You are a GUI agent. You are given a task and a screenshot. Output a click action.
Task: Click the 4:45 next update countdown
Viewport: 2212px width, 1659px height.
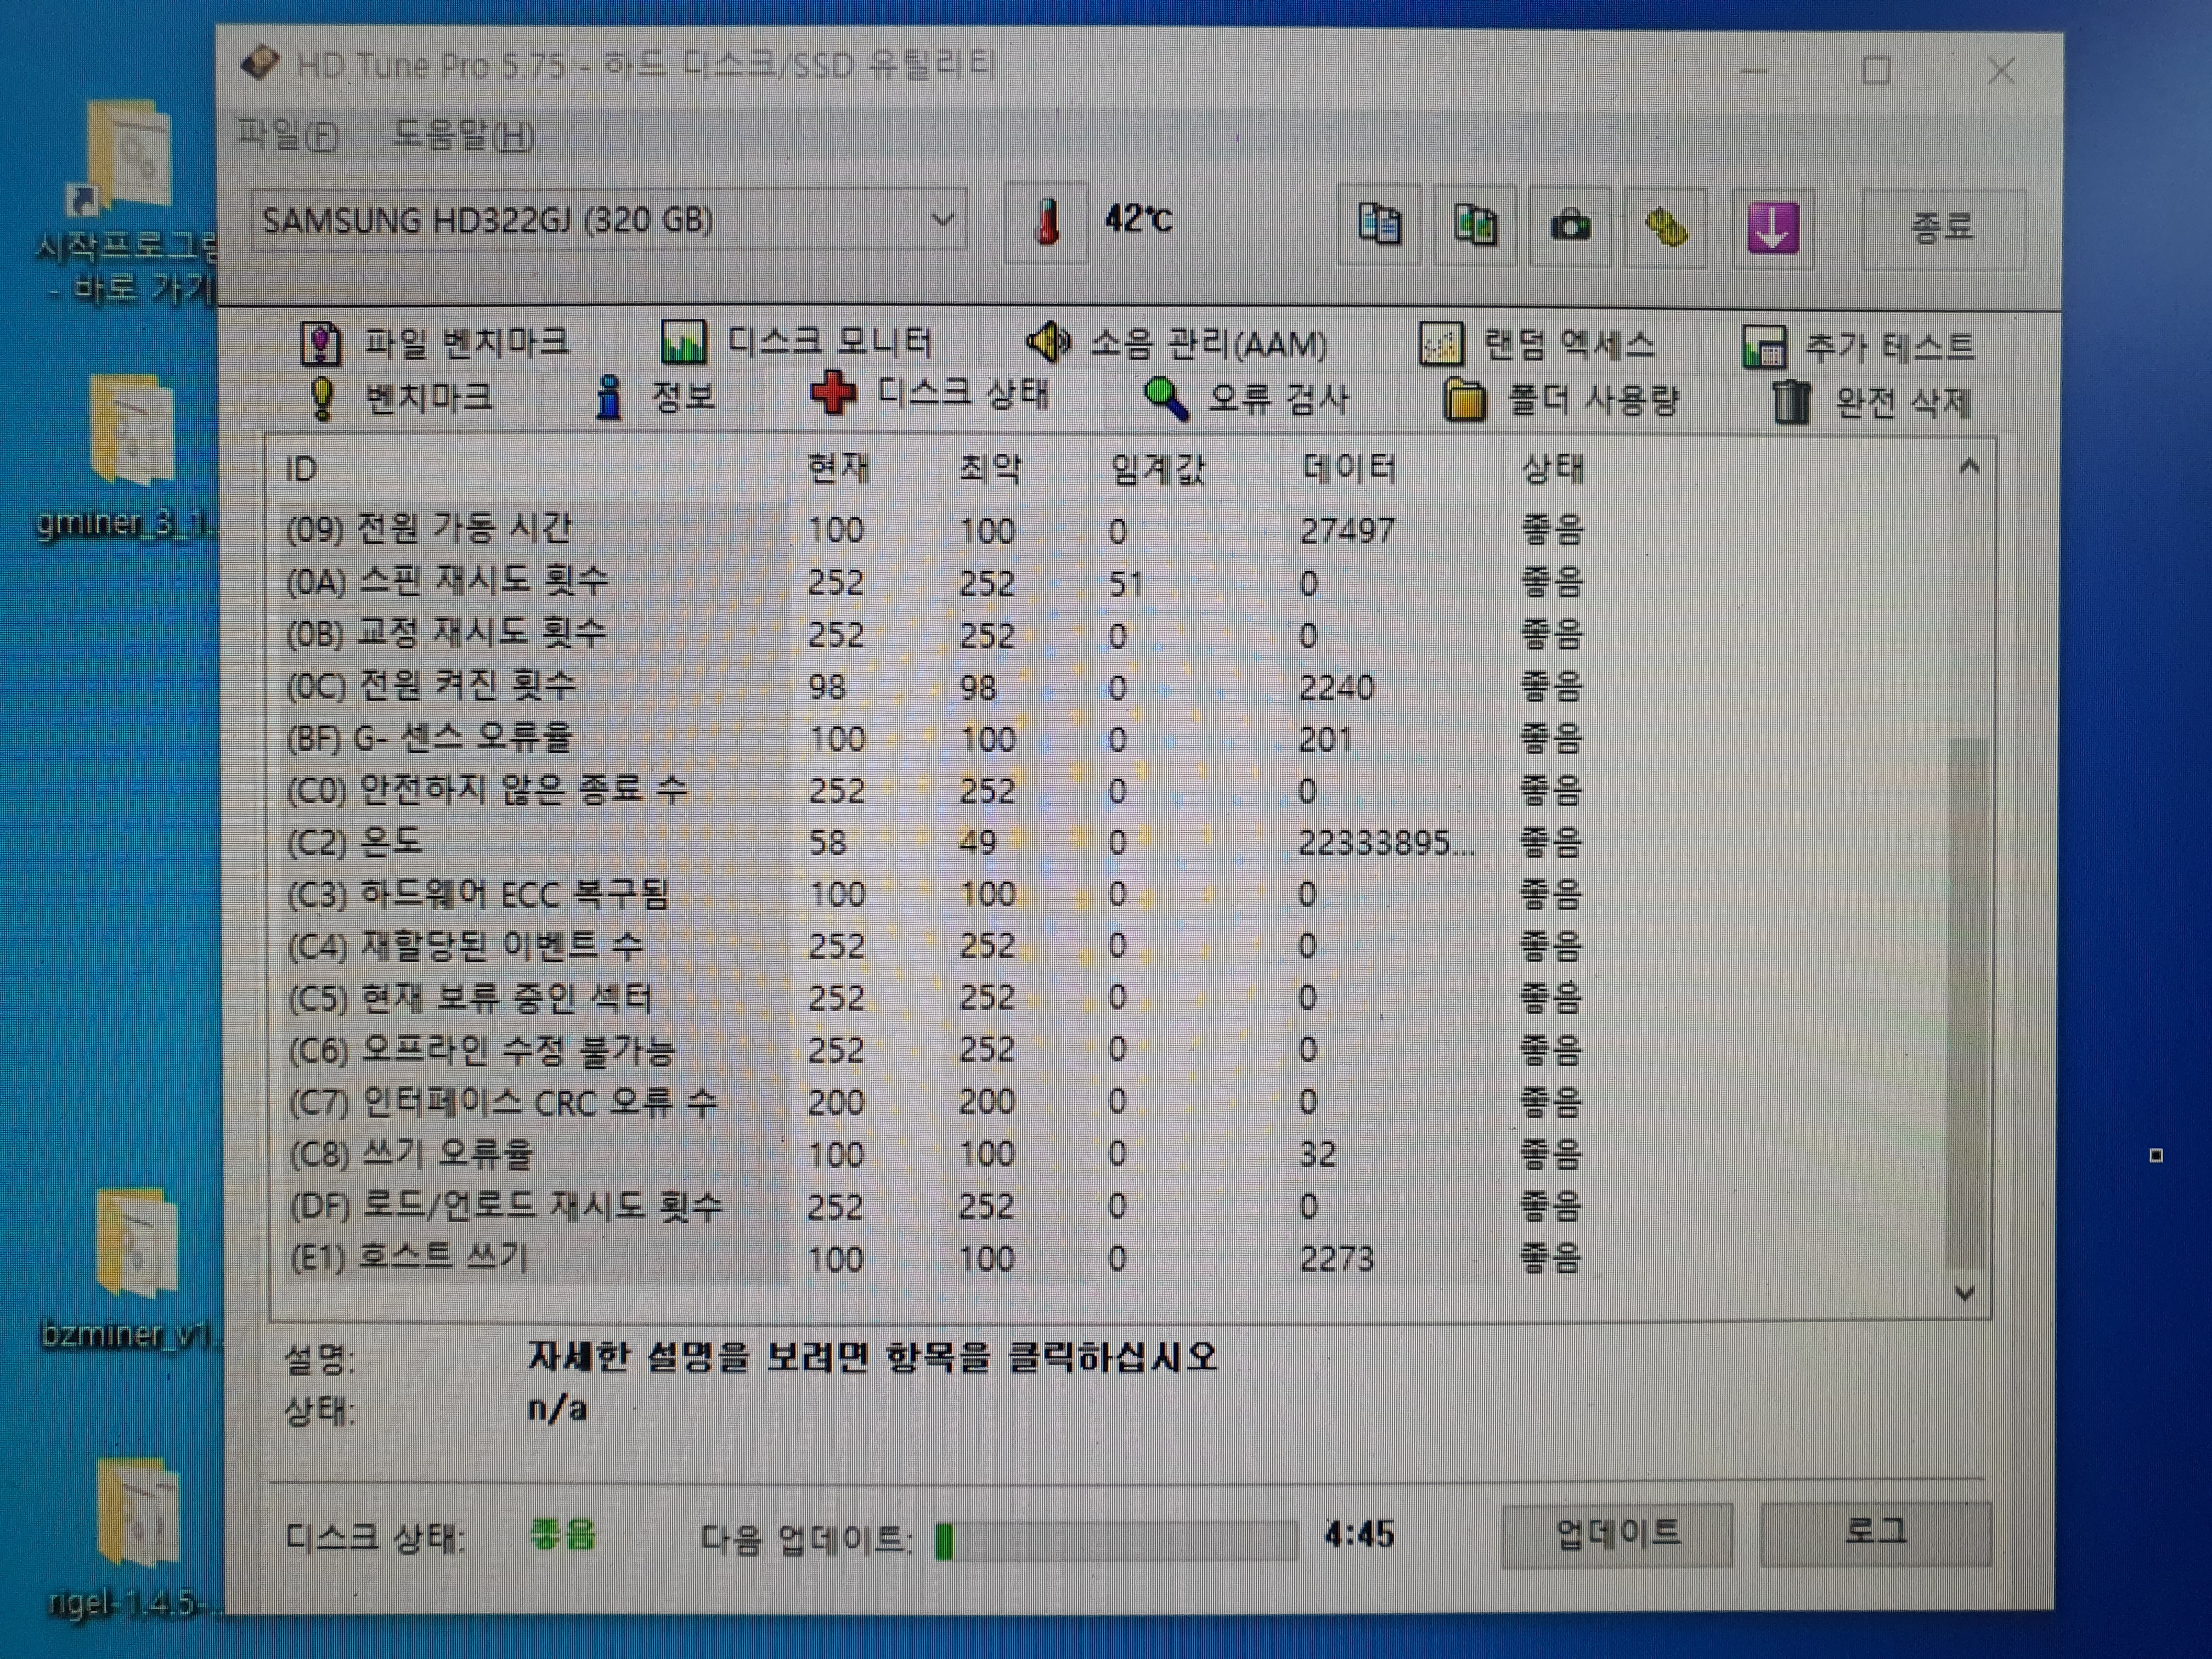pyautogui.click(x=1359, y=1534)
